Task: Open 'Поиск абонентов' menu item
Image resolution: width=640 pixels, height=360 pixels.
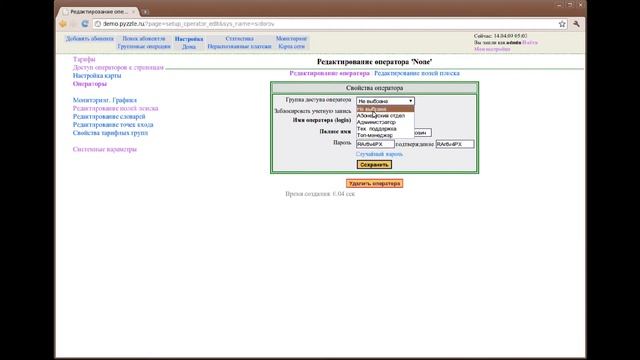Action: pos(144,39)
